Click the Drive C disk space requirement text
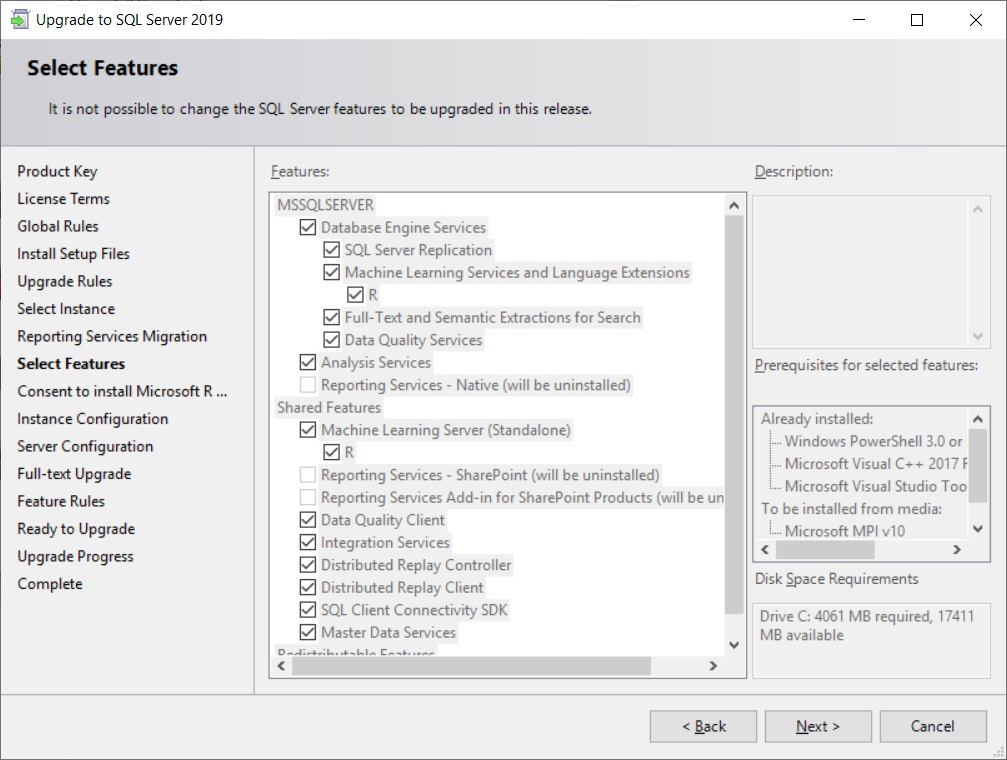The image size is (1007, 760). click(866, 626)
